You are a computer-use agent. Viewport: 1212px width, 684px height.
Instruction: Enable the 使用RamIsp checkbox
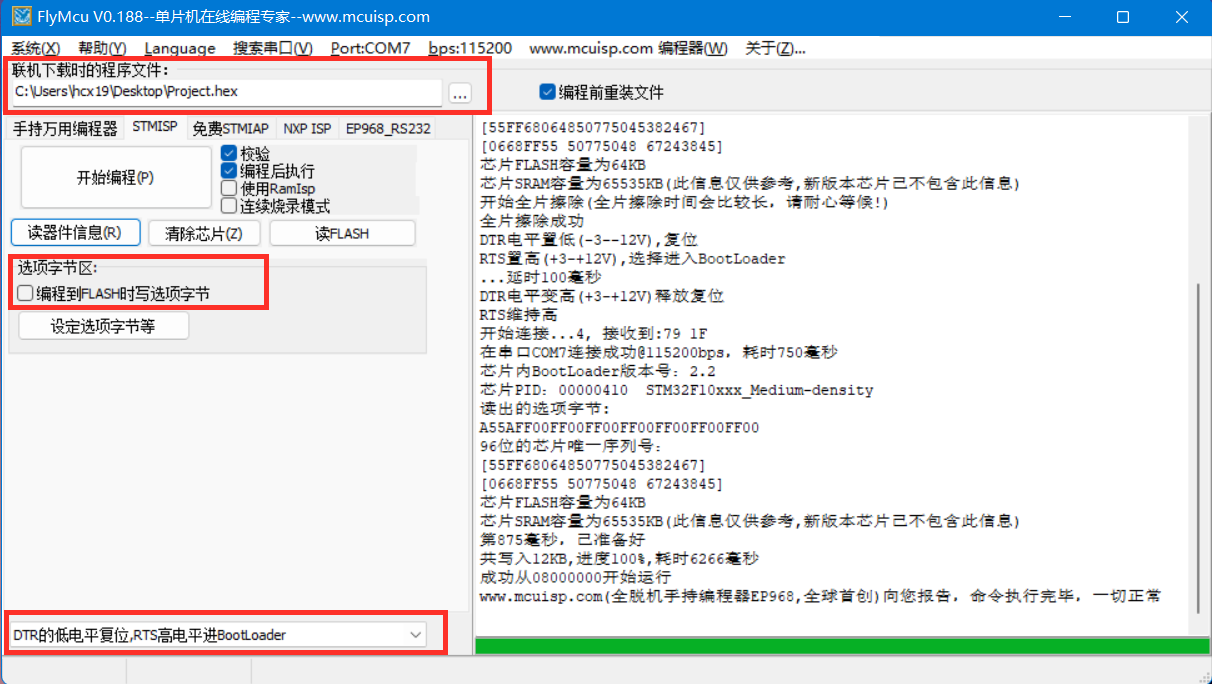(x=229, y=188)
